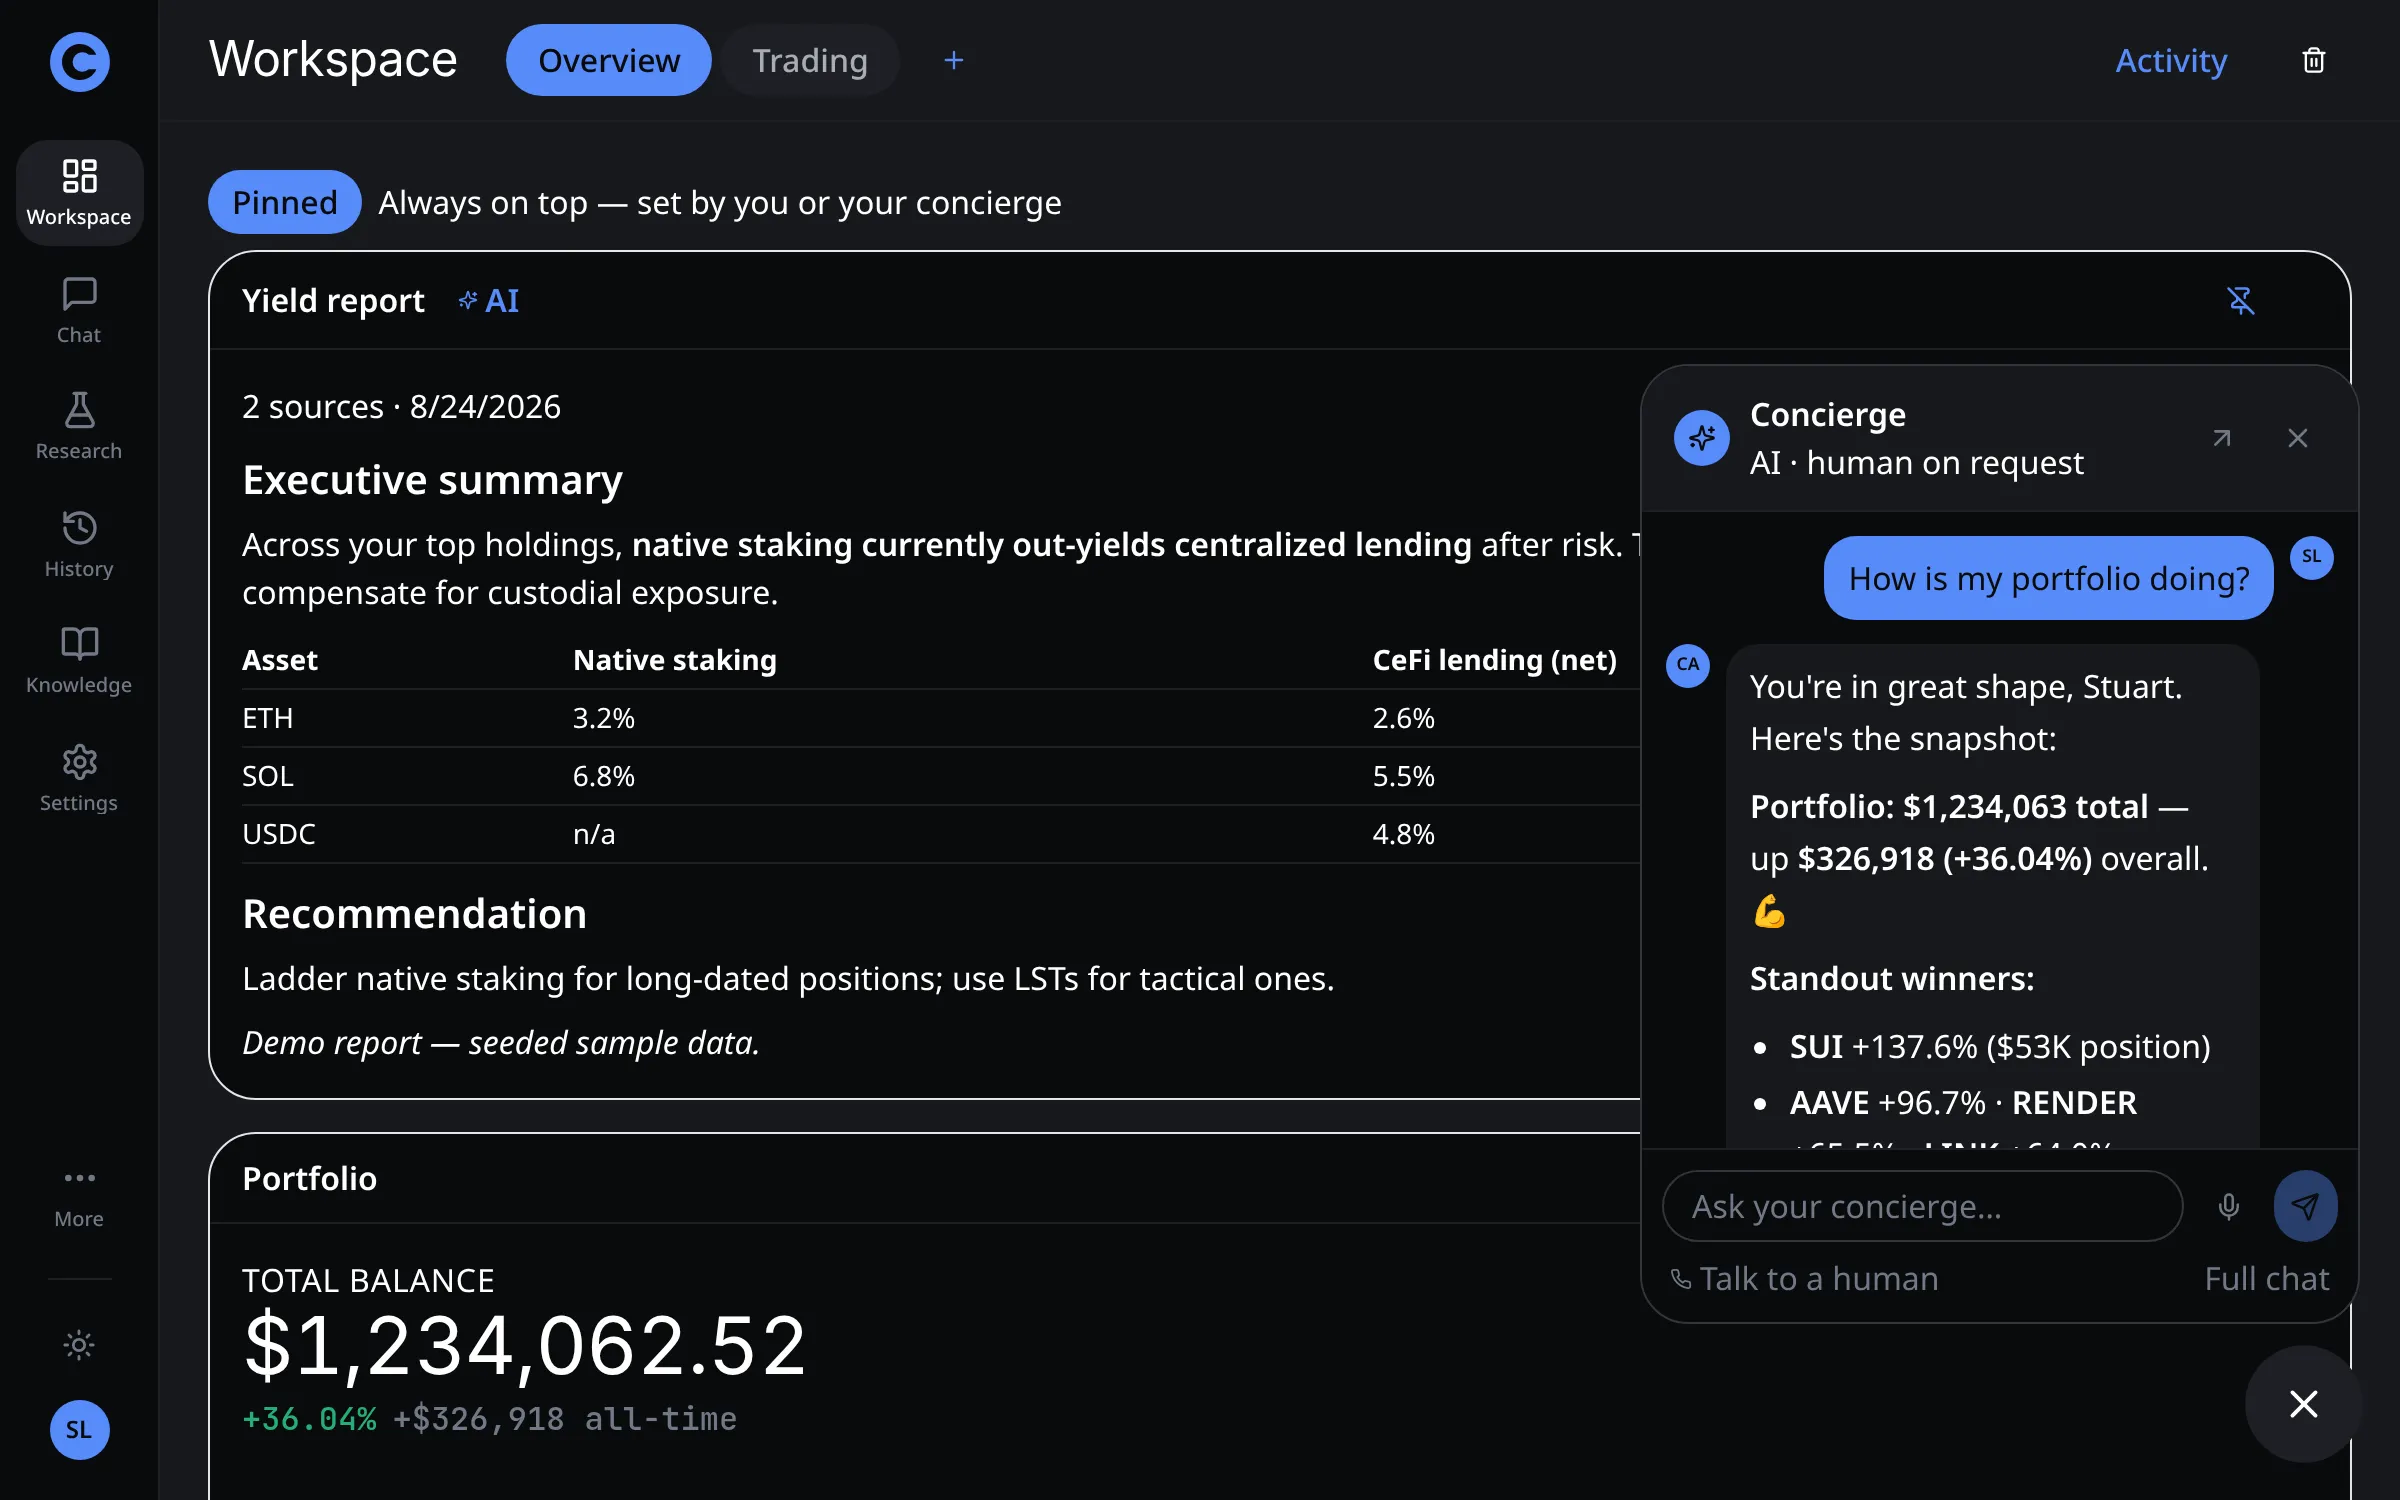The image size is (2400, 1500).
Task: Close the Concierge panel header
Action: [x=2298, y=438]
